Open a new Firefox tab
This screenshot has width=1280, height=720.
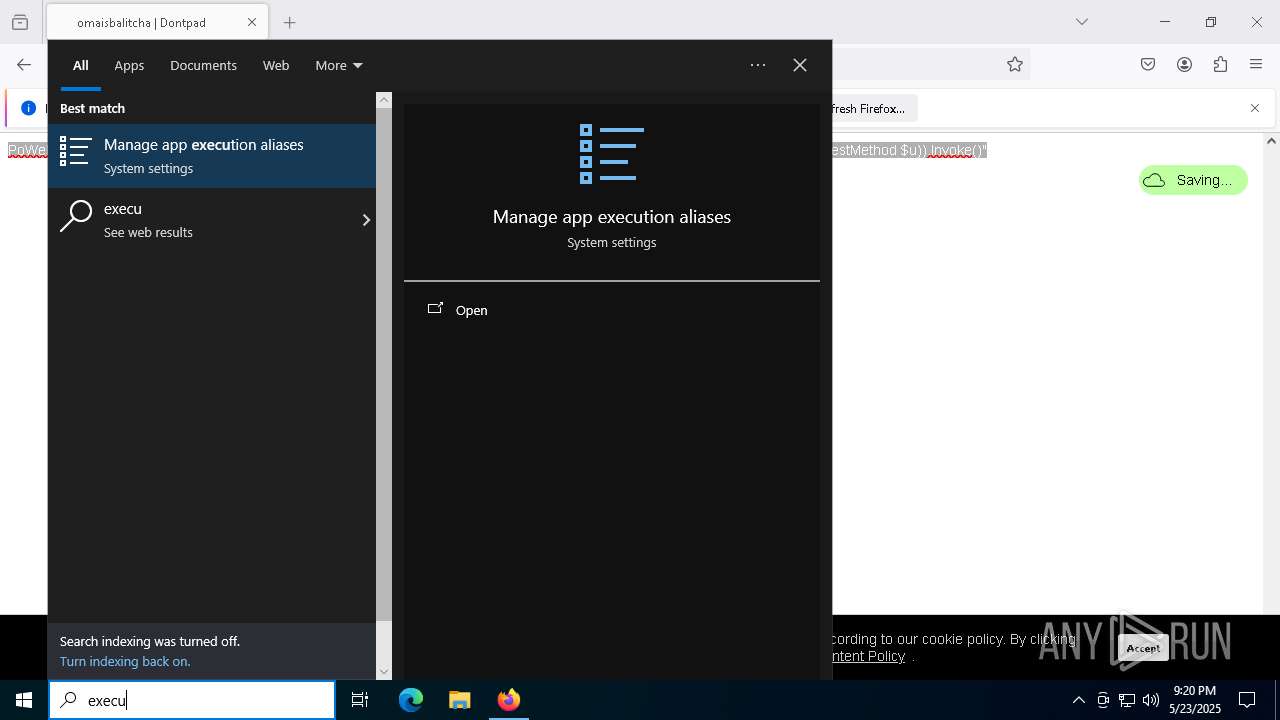coord(289,22)
